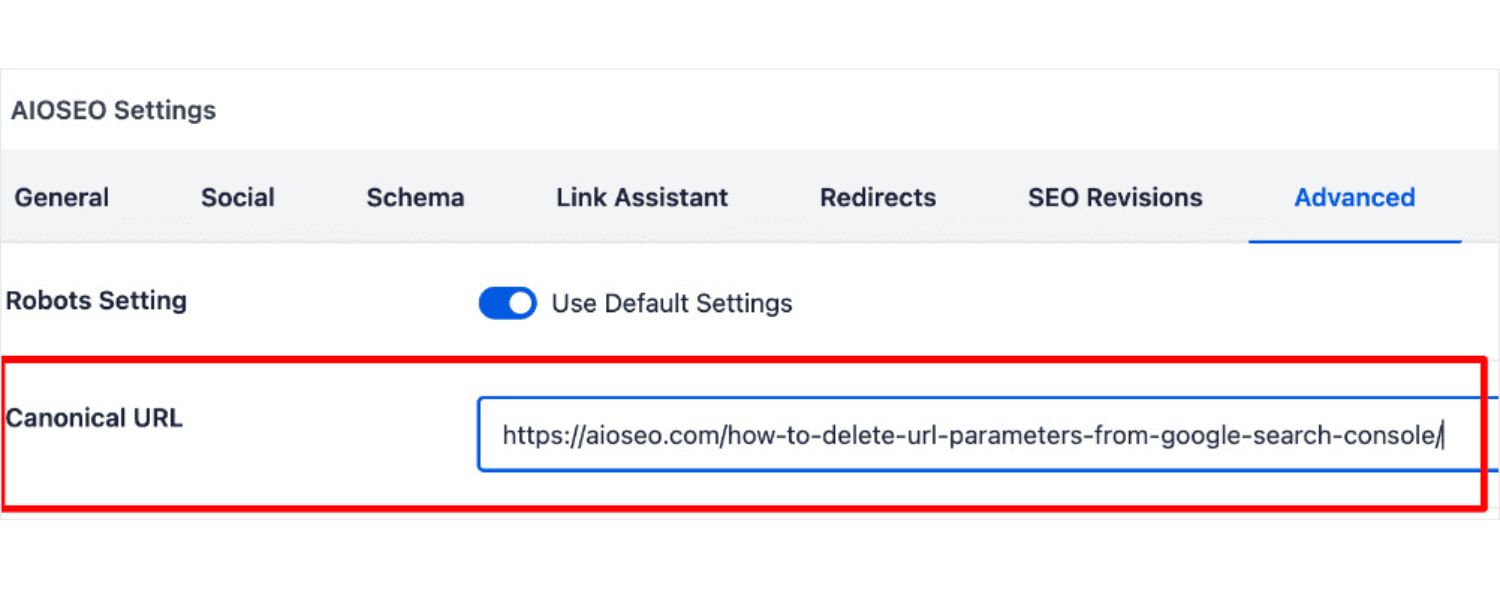The image size is (1500, 600).
Task: Click the blue underline beneath Advanced tab
Action: click(x=1354, y=241)
